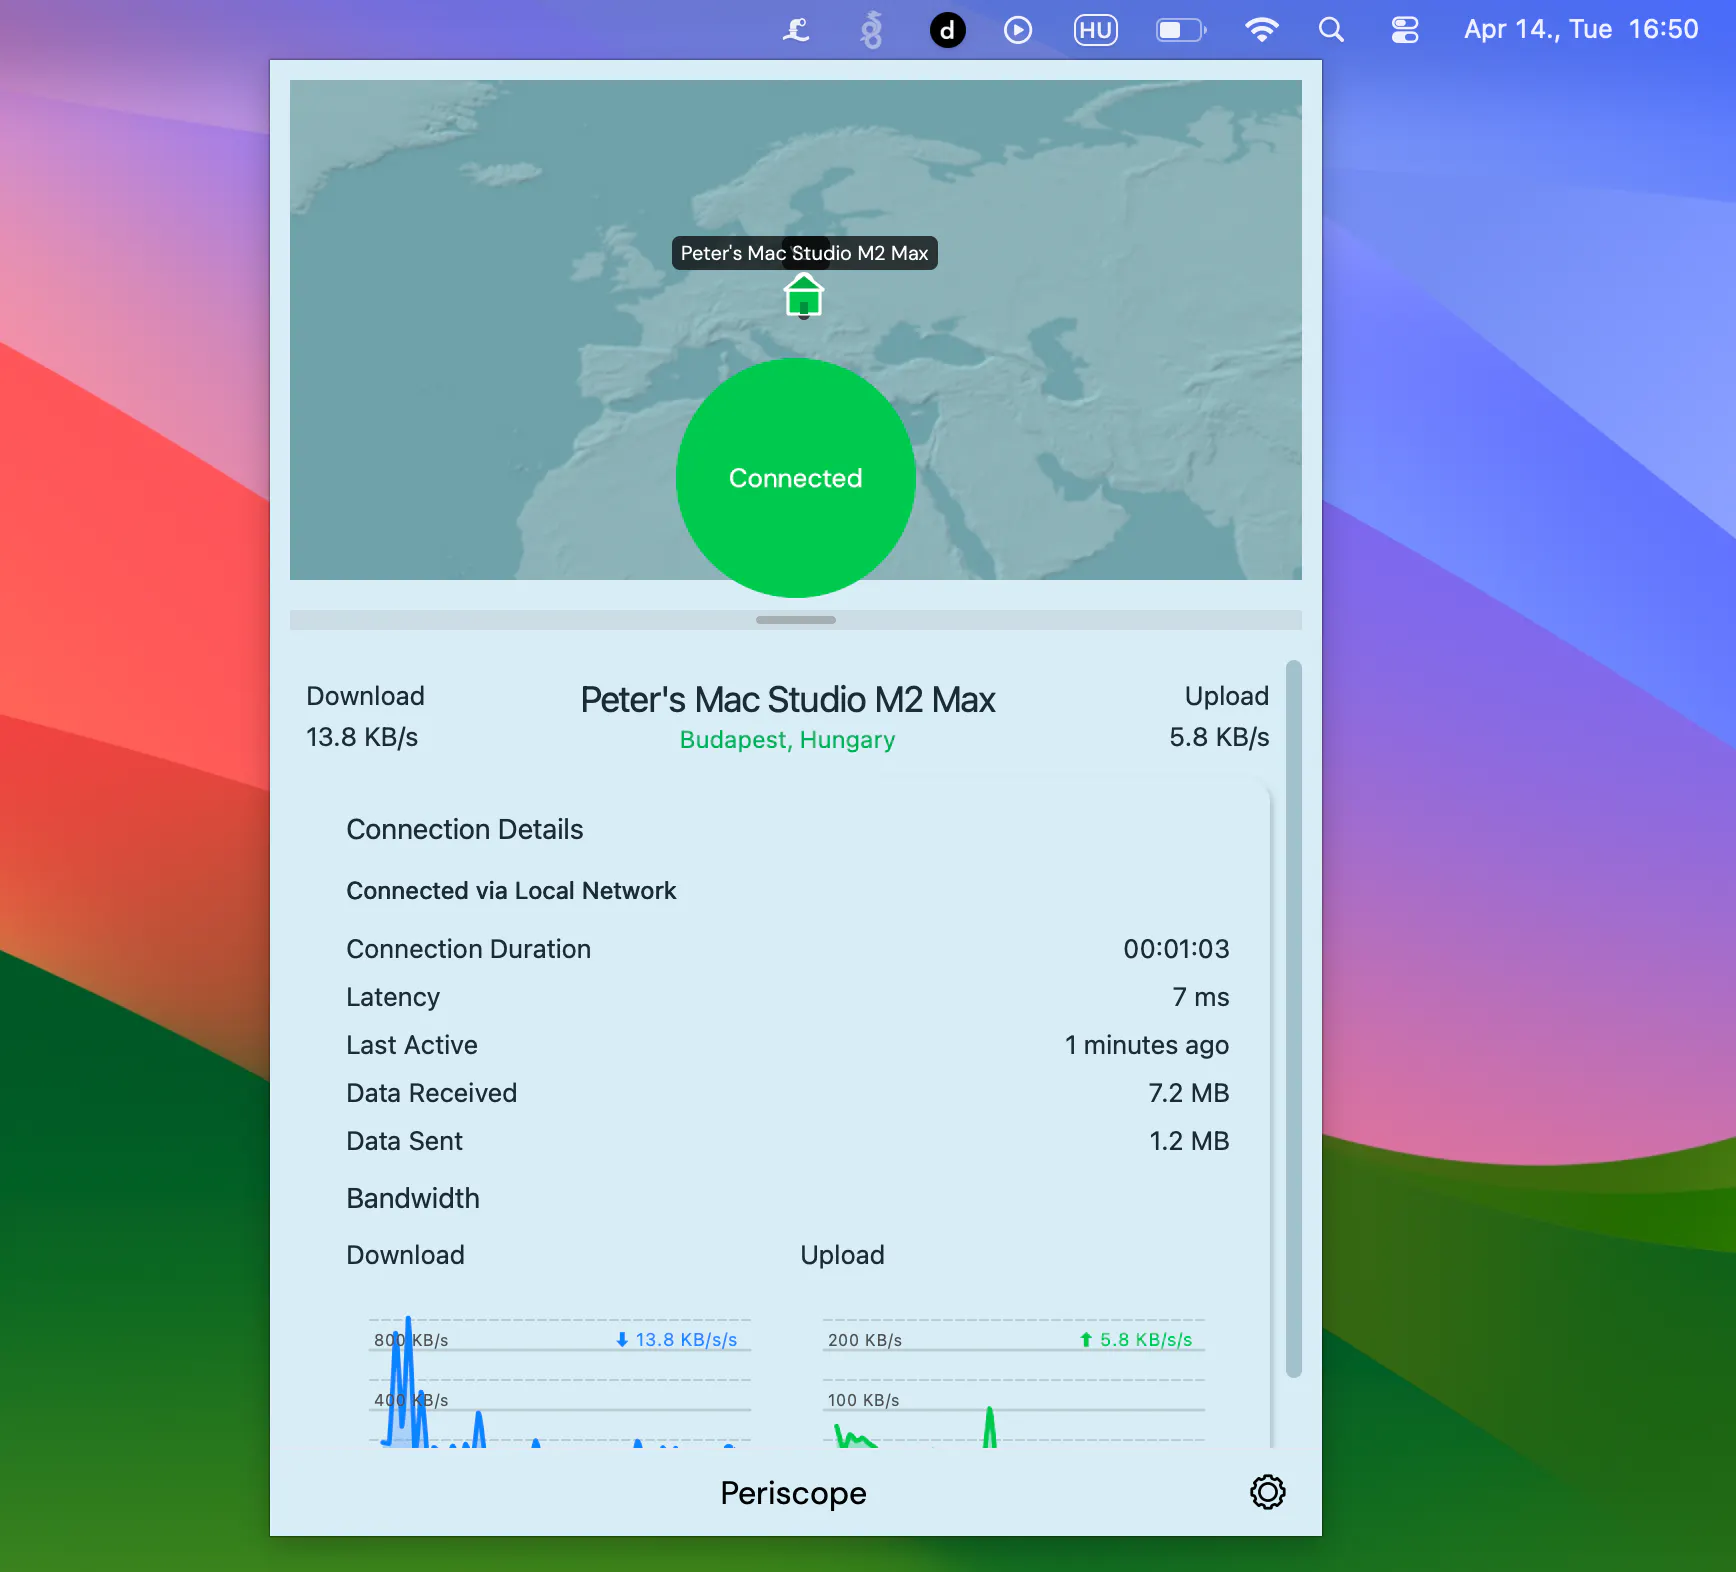The width and height of the screenshot is (1736, 1572).
Task: Click the Download header label at top left
Action: point(365,696)
